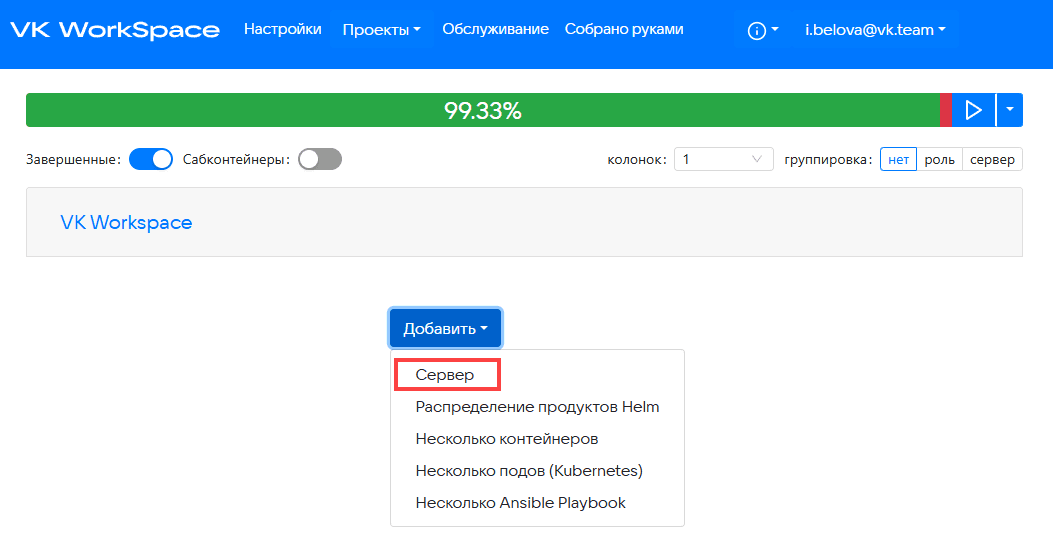Viewport: 1053px width, 548px height.
Task: Open the i.belova@vk.team account menu
Action: tap(875, 30)
